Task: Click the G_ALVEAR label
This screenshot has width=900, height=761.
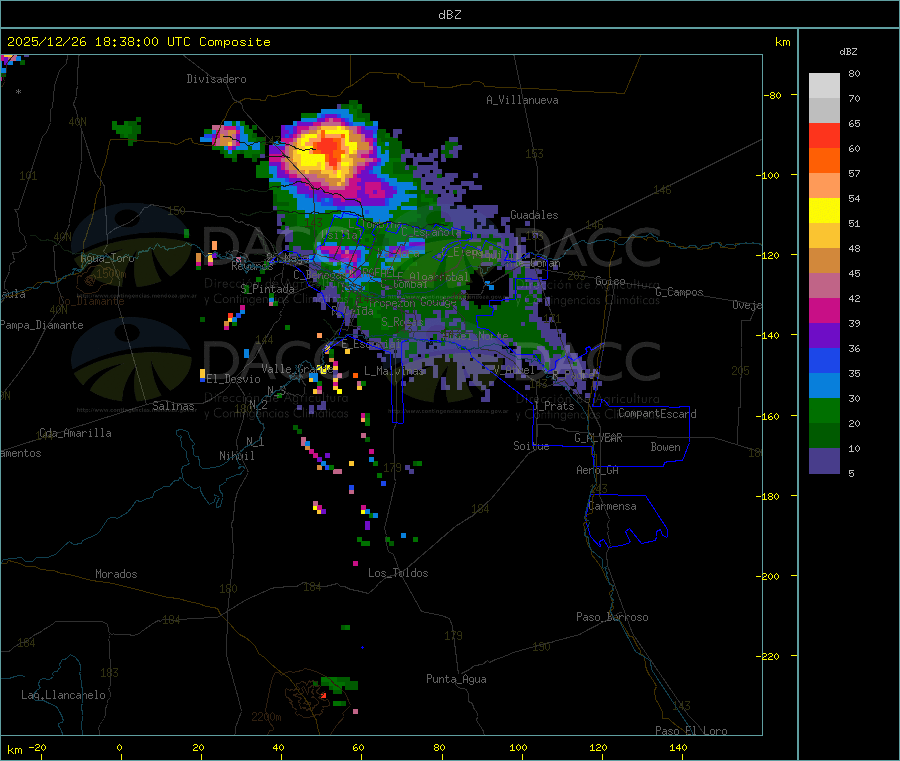Action: coord(598,438)
